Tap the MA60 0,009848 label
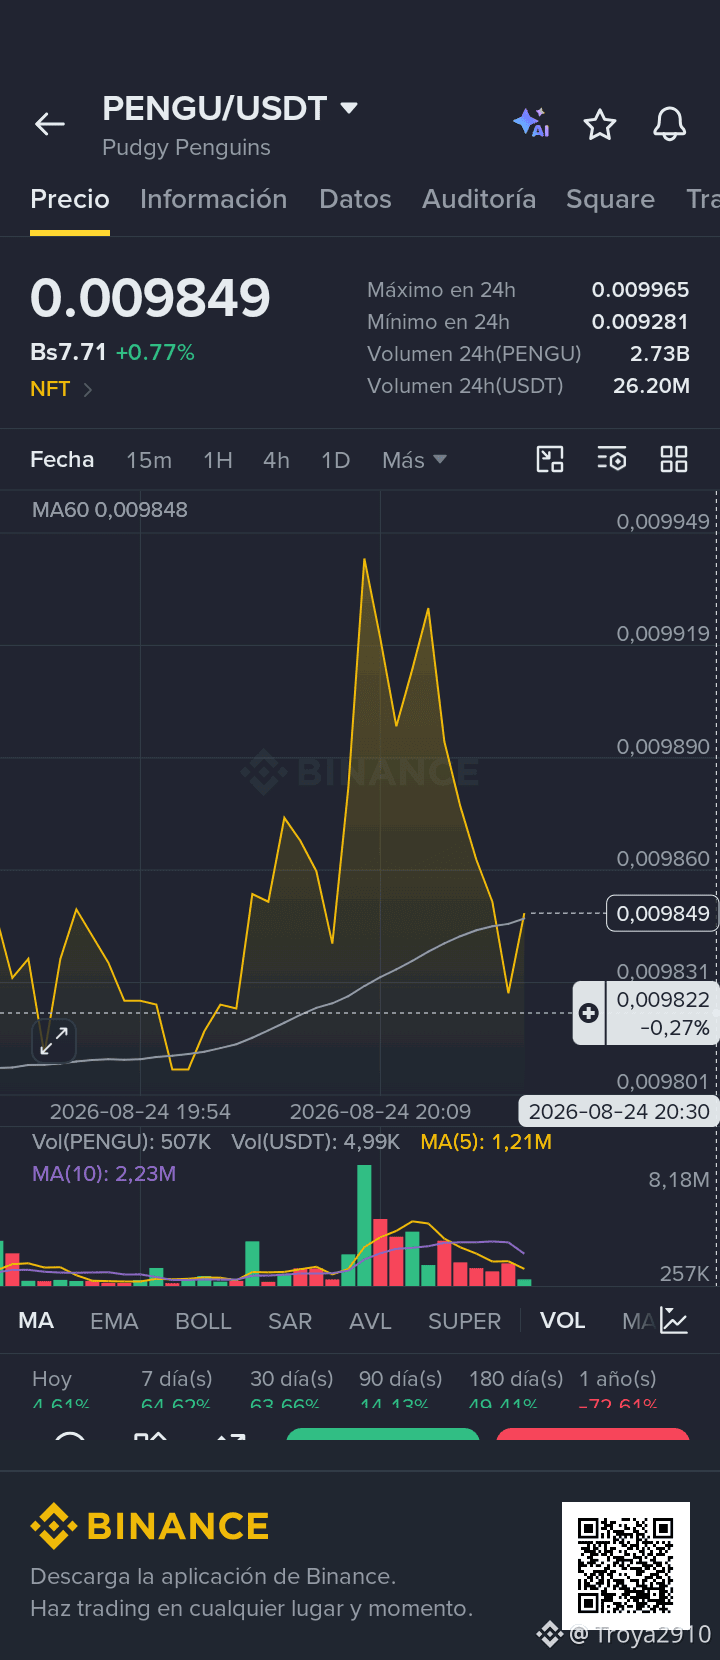 (110, 510)
